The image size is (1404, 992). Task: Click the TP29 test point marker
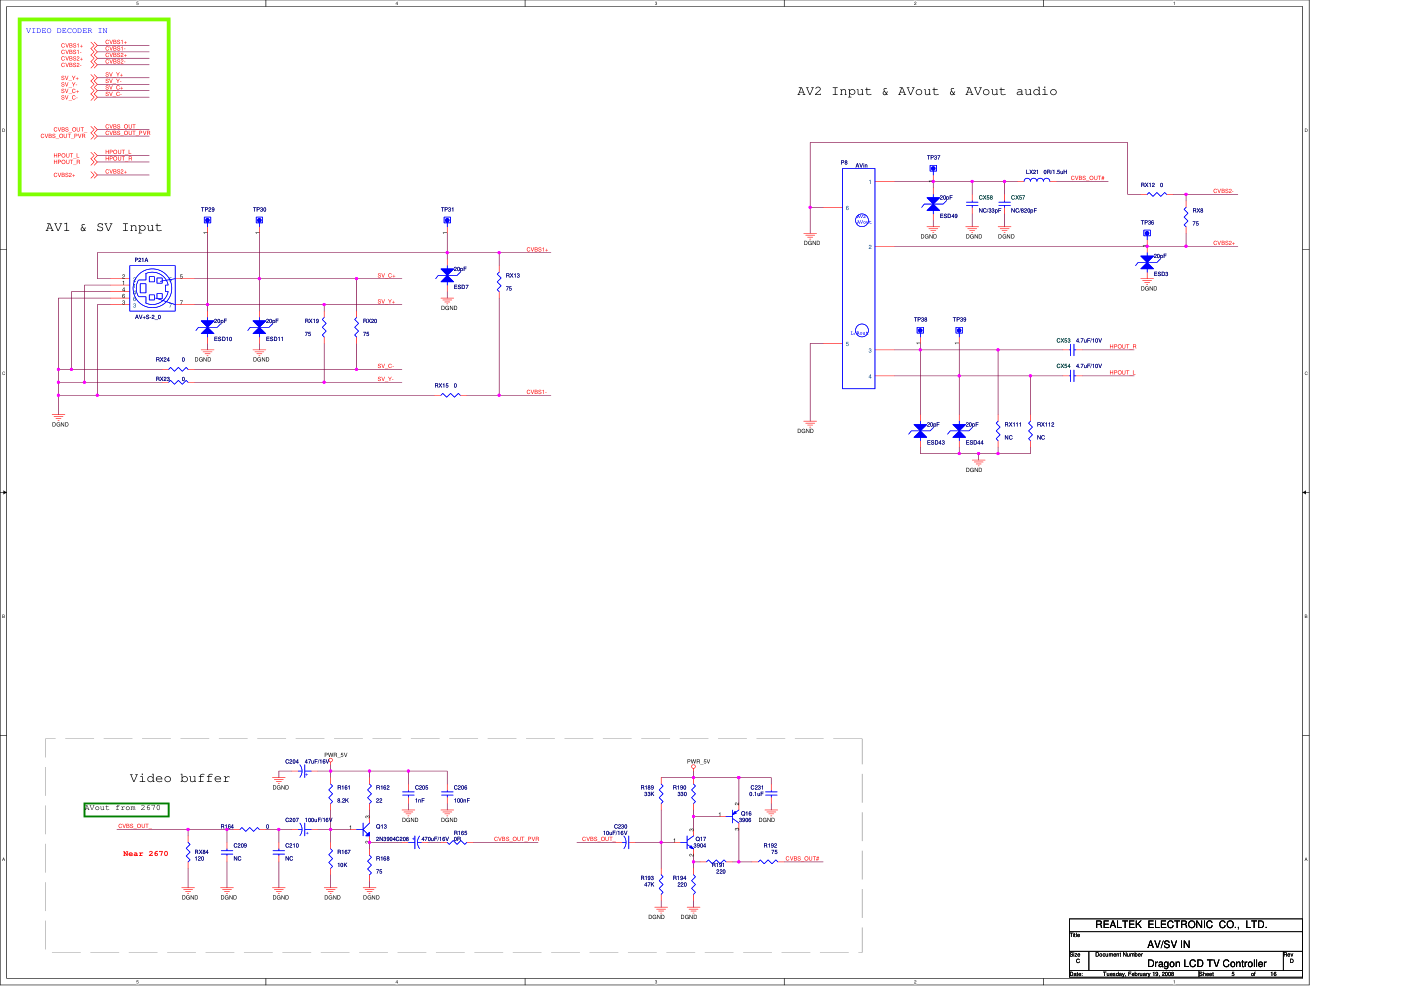[x=207, y=220]
